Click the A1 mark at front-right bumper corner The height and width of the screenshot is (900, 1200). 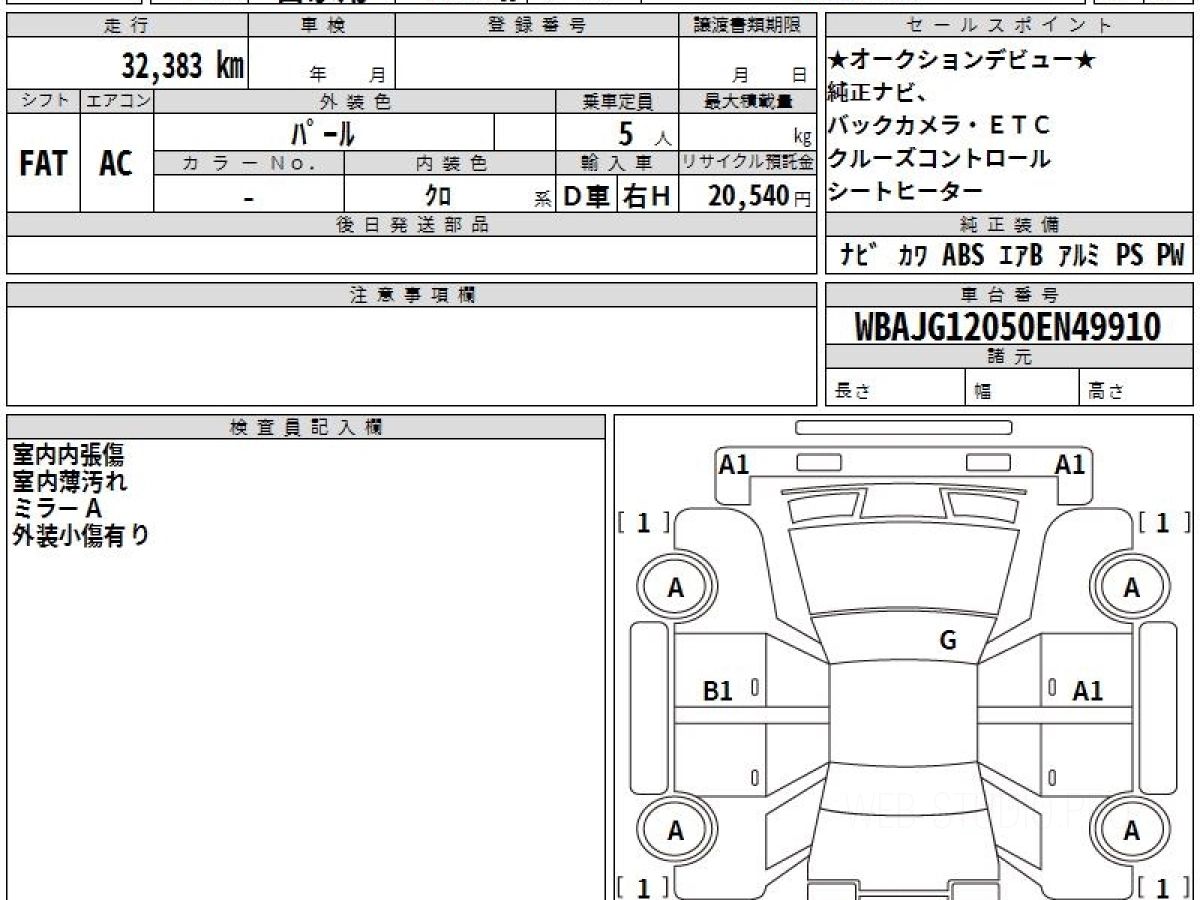coord(1070,464)
